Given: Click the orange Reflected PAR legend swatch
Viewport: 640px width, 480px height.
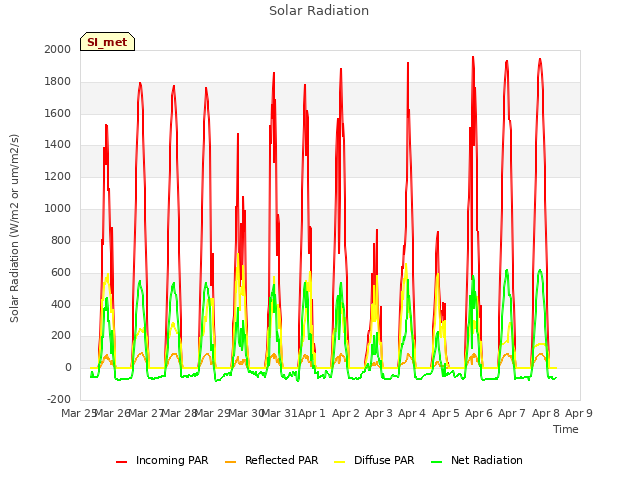Looking at the screenshot, I should coord(231,462).
